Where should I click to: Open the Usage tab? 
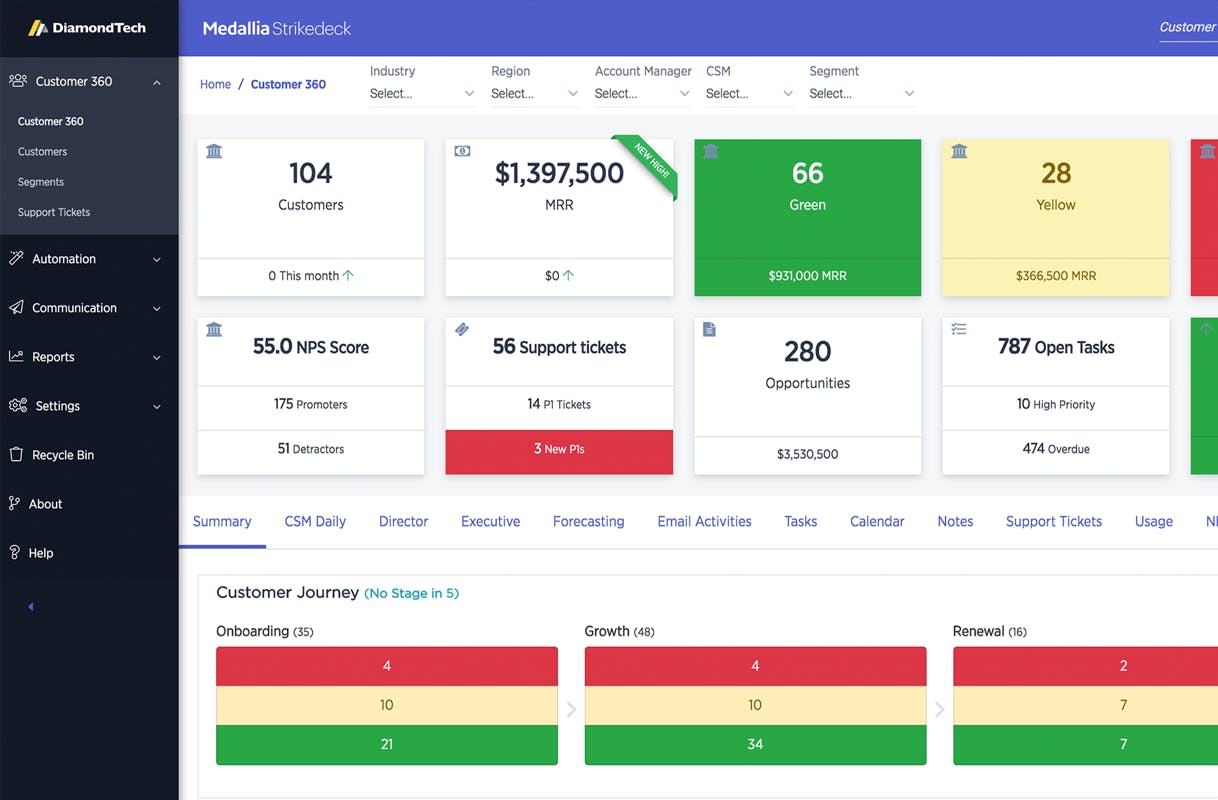[1153, 521]
